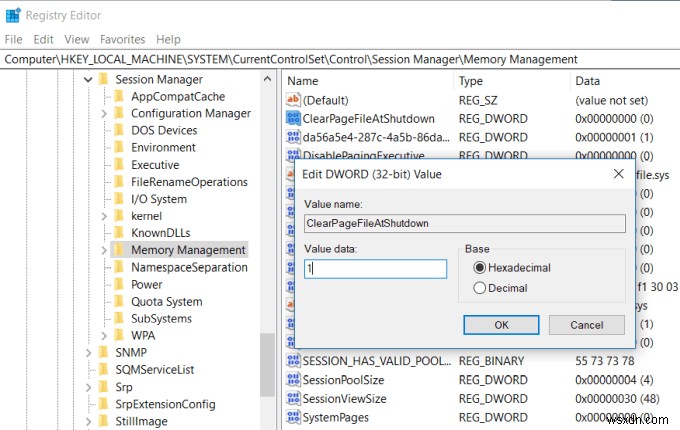Viewport: 680px width, 430px height.
Task: Click the (Default) string value icon
Action: click(x=294, y=100)
